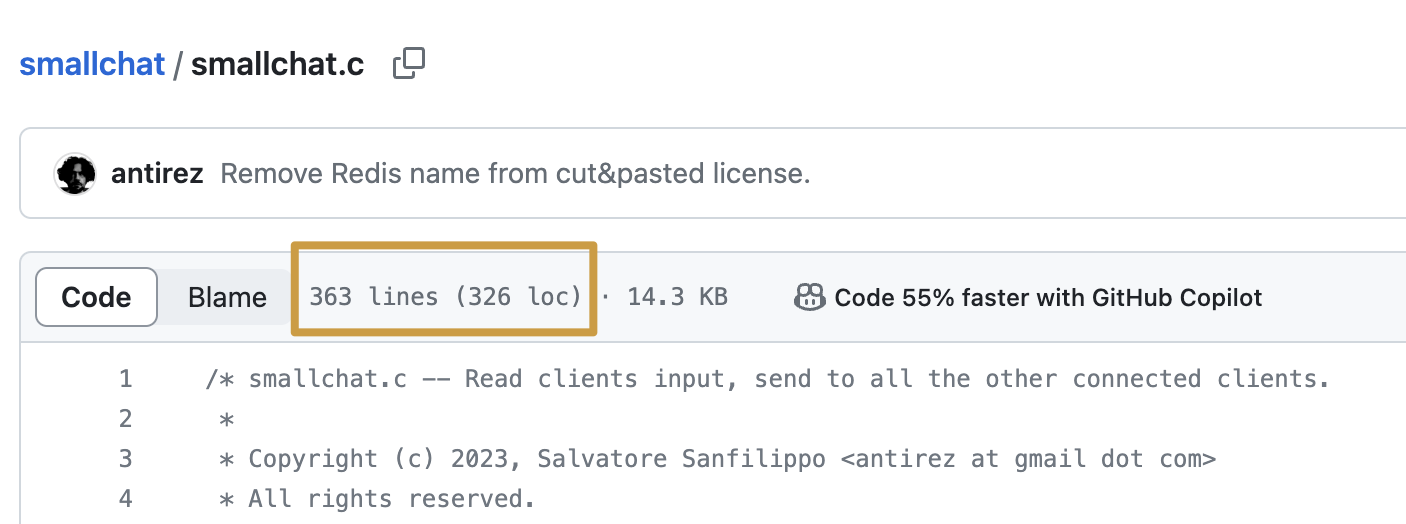Click the GitHub Copilot icon
Viewport: 1406px width, 524px height.
809,297
